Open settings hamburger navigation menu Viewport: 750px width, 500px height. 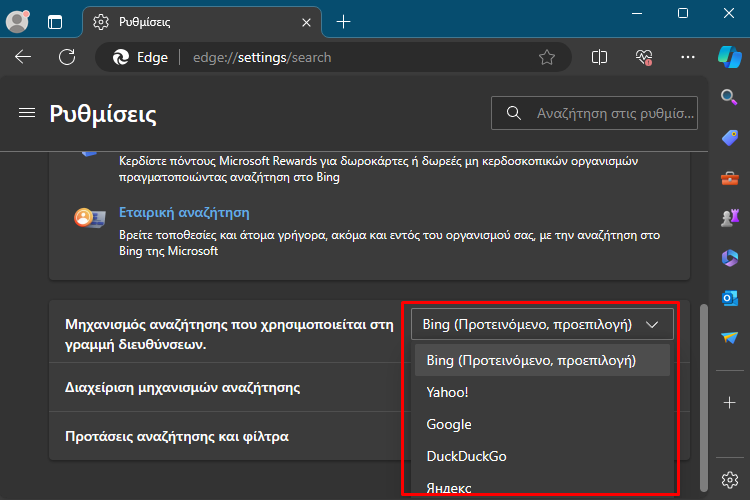(27, 113)
